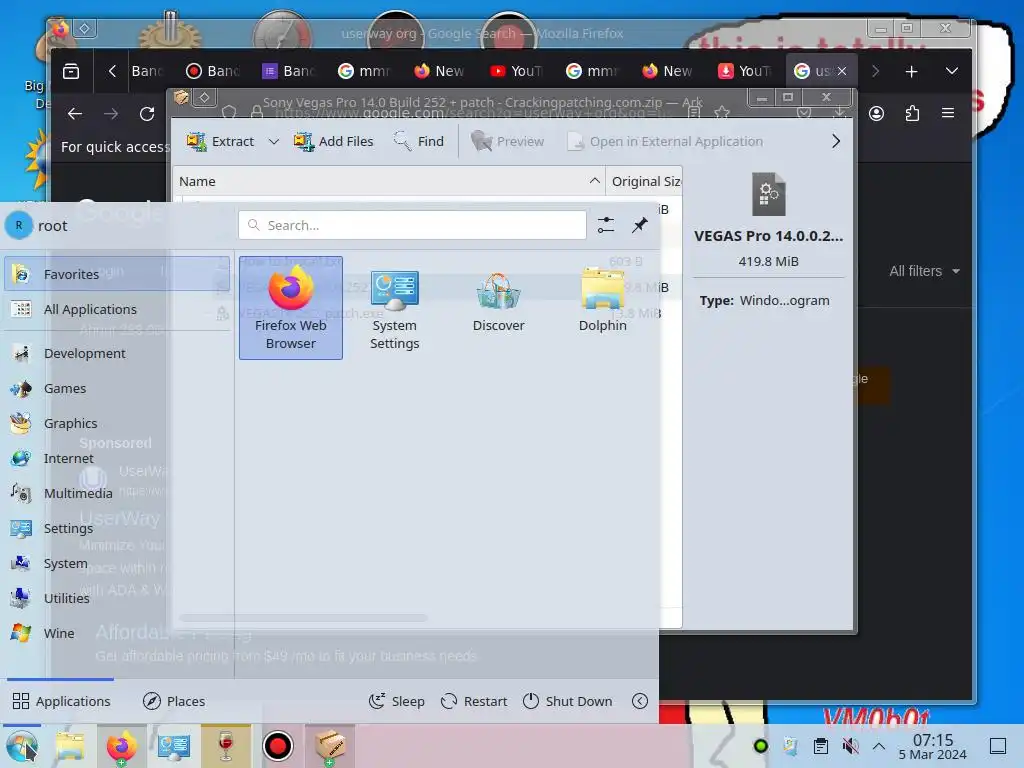This screenshot has width=1024, height=768.
Task: Open Firefox extensions icon
Action: pyautogui.click(x=912, y=114)
